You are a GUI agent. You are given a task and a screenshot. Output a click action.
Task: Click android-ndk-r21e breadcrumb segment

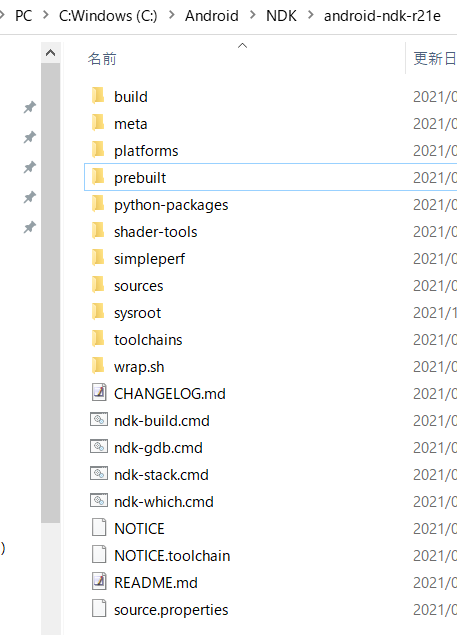pos(382,16)
